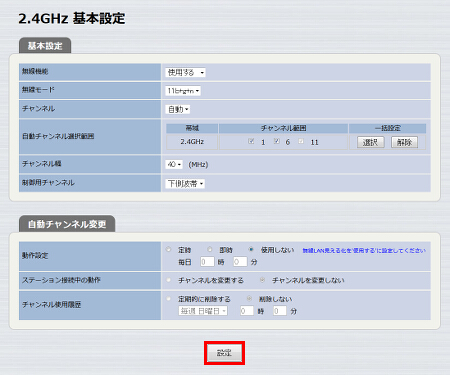The width and height of the screenshot is (450, 375).
Task: Open the 無線モード dropdown showing 11b/g/n
Action: coord(183,91)
